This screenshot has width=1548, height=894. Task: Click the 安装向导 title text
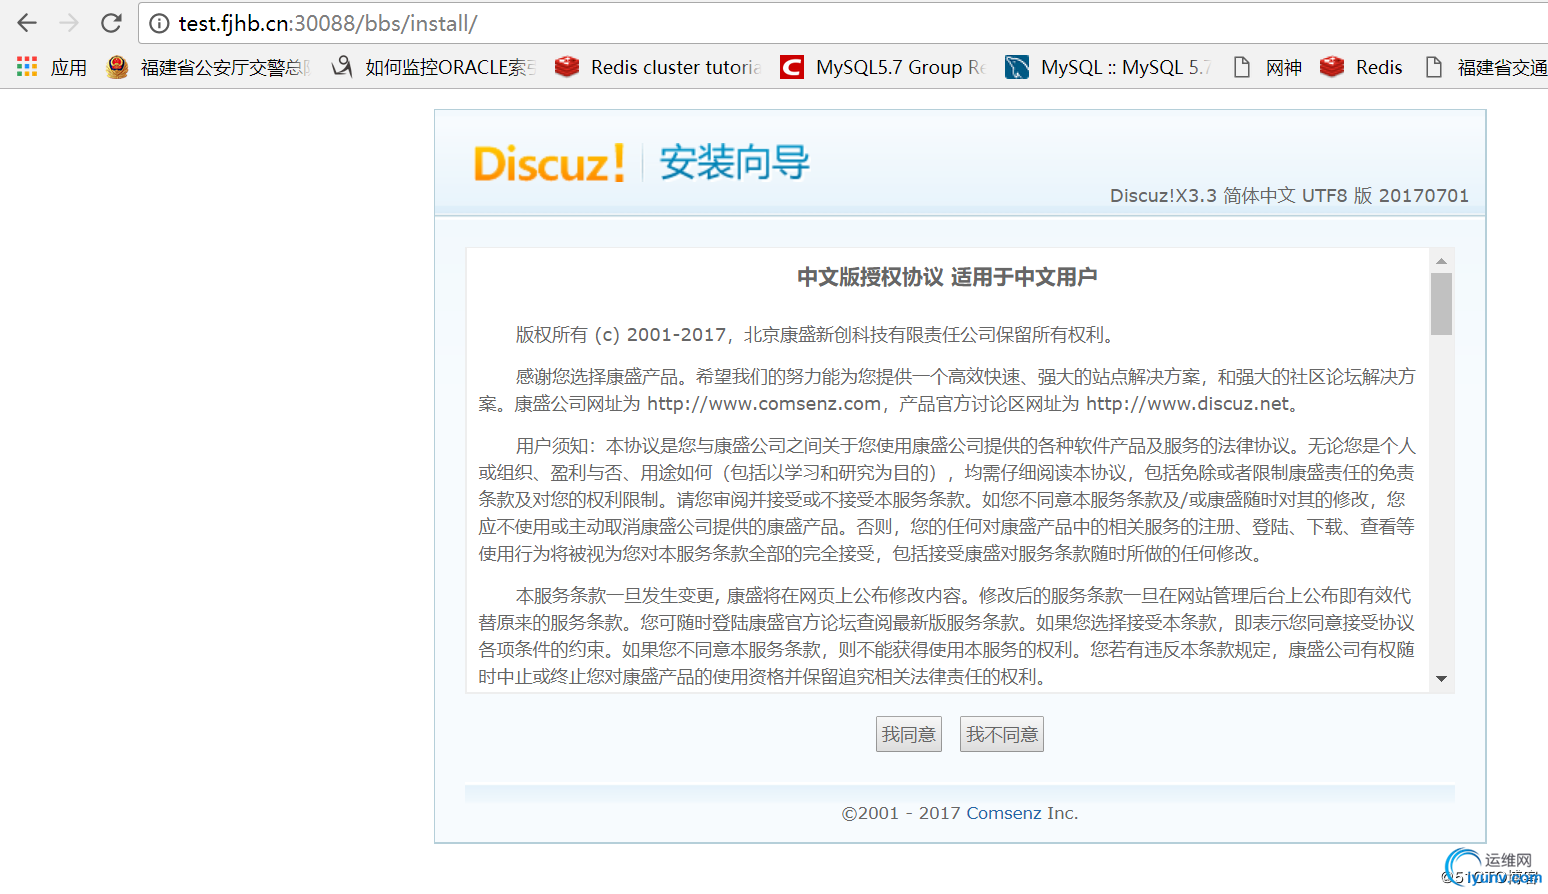tap(735, 162)
